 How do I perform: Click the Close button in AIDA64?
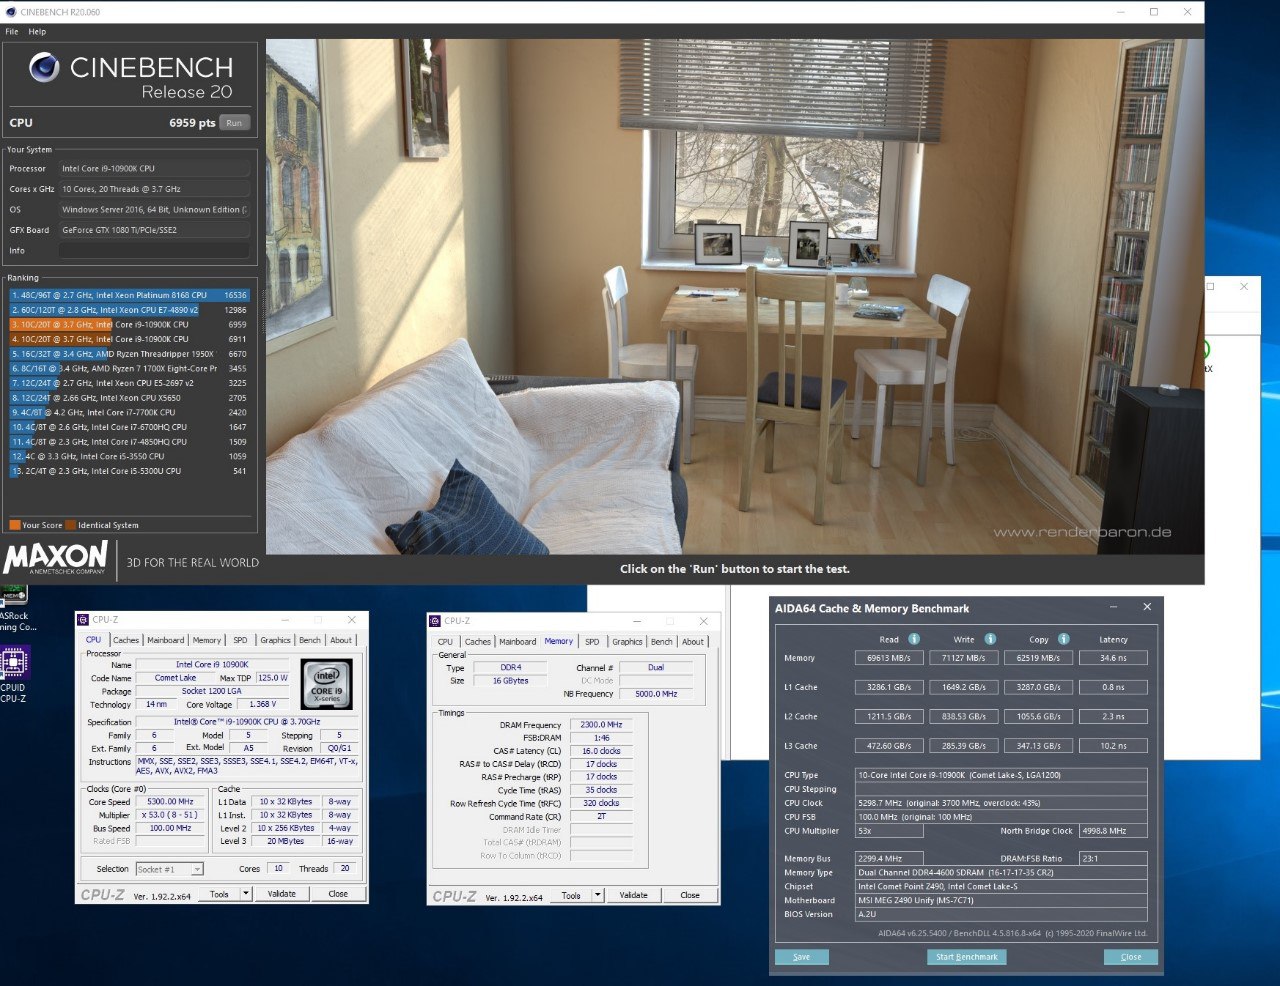coord(1131,957)
